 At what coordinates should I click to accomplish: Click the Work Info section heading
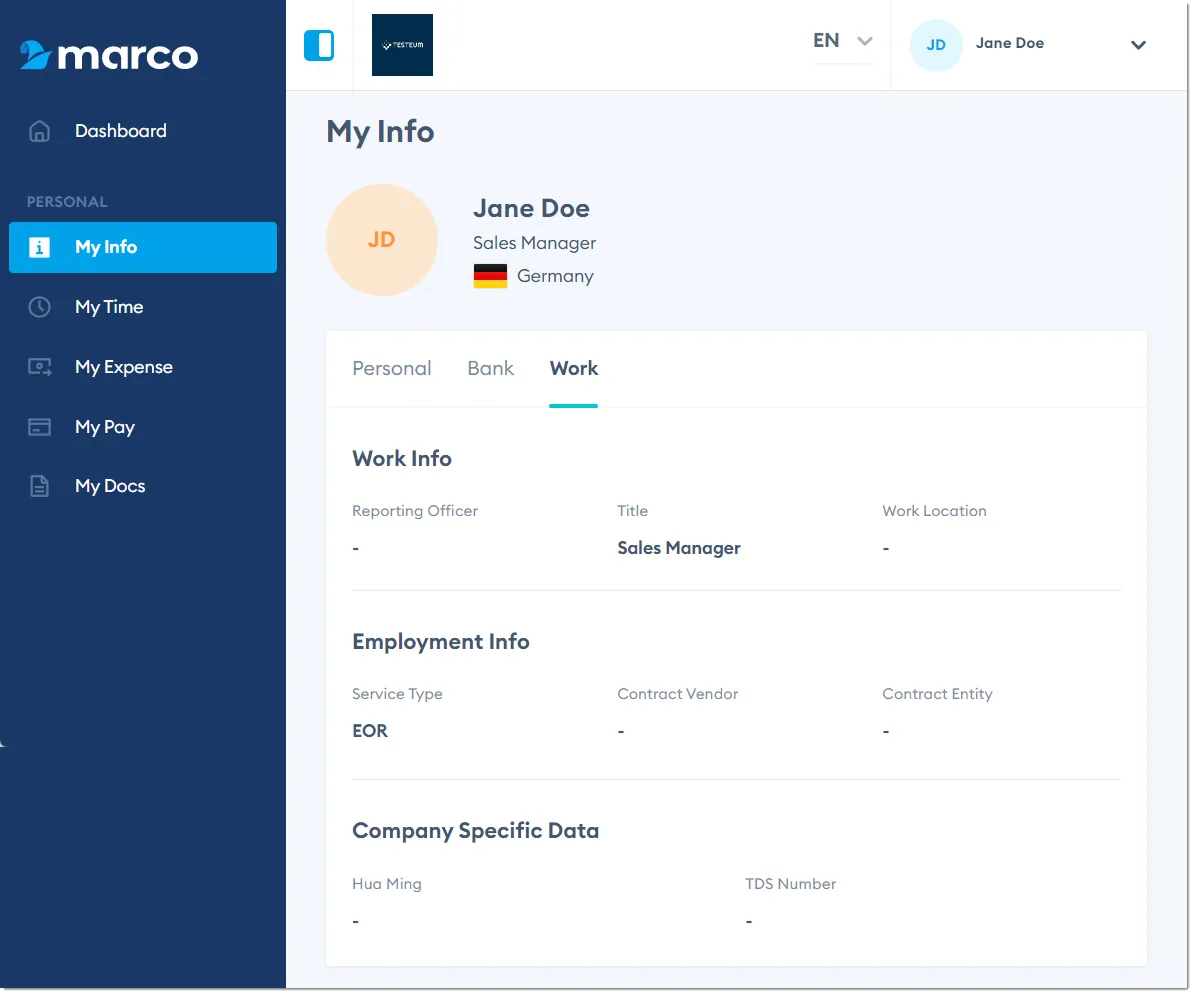(402, 459)
